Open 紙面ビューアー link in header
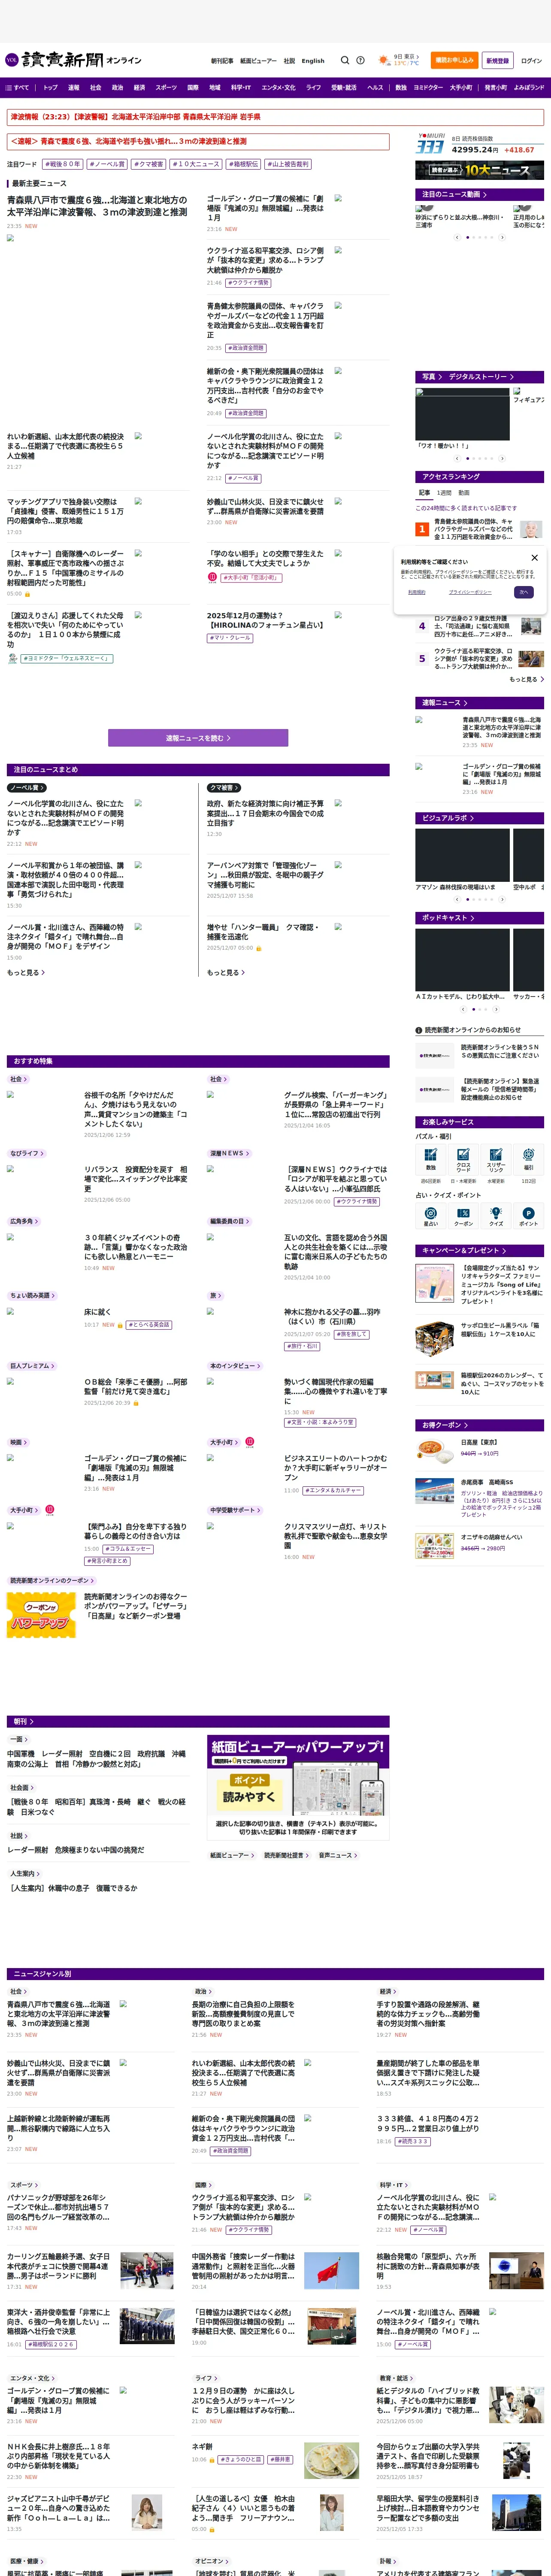The height and width of the screenshot is (2576, 551). (258, 60)
